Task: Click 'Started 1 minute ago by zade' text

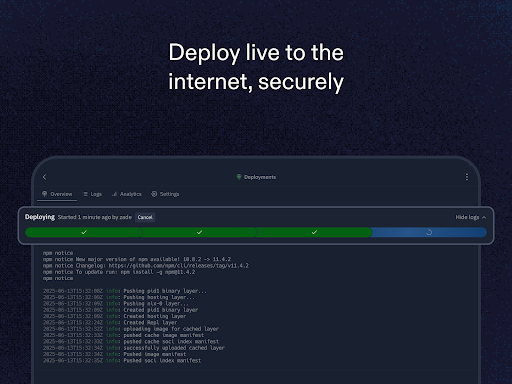Action: (x=95, y=217)
